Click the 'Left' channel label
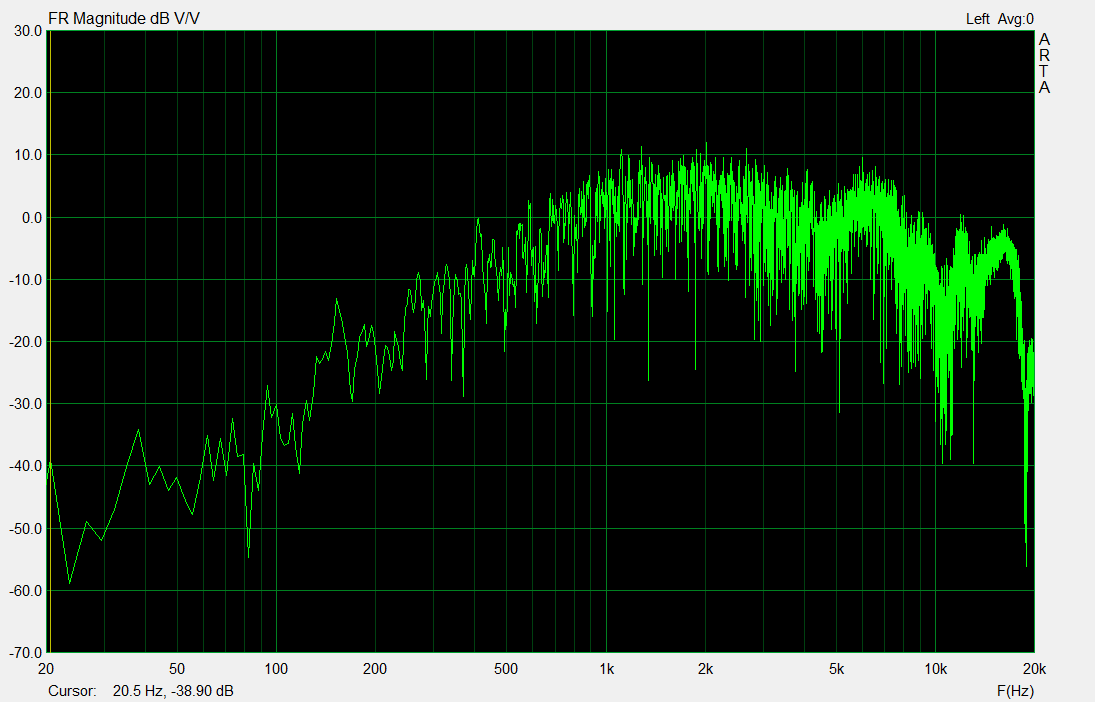 tap(978, 19)
